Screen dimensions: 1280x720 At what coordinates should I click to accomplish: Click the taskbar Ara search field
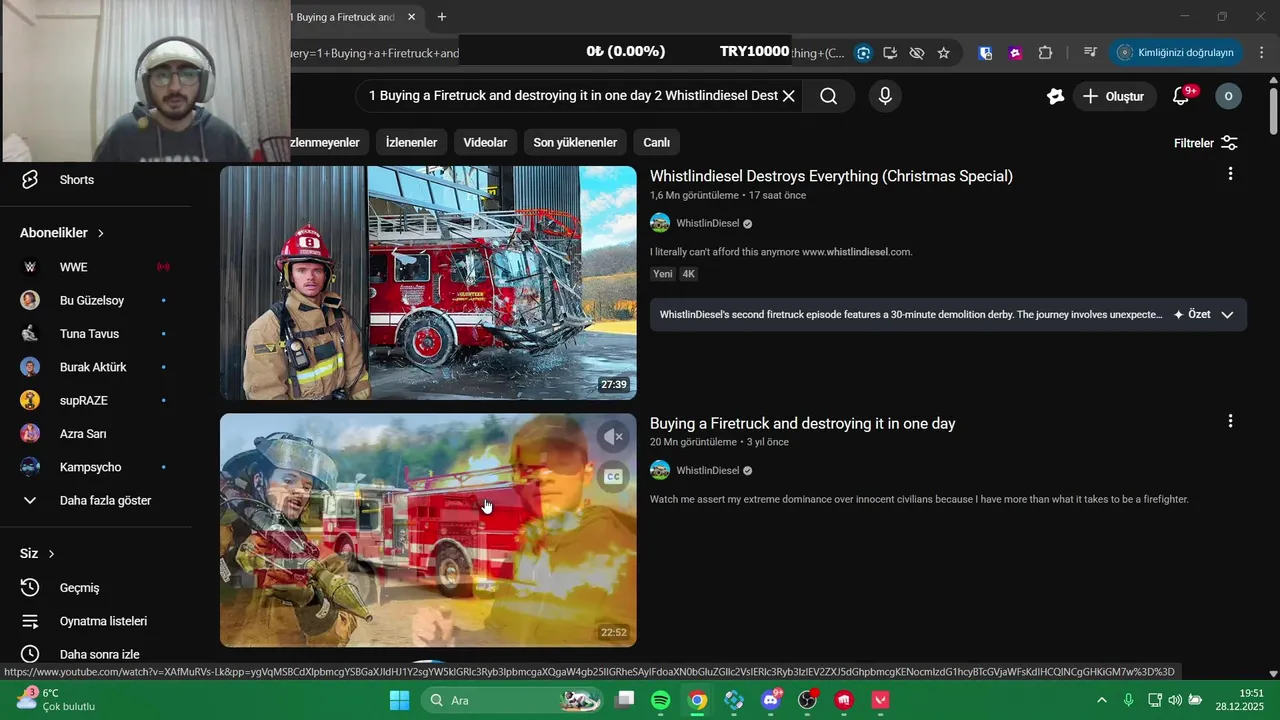pos(512,700)
